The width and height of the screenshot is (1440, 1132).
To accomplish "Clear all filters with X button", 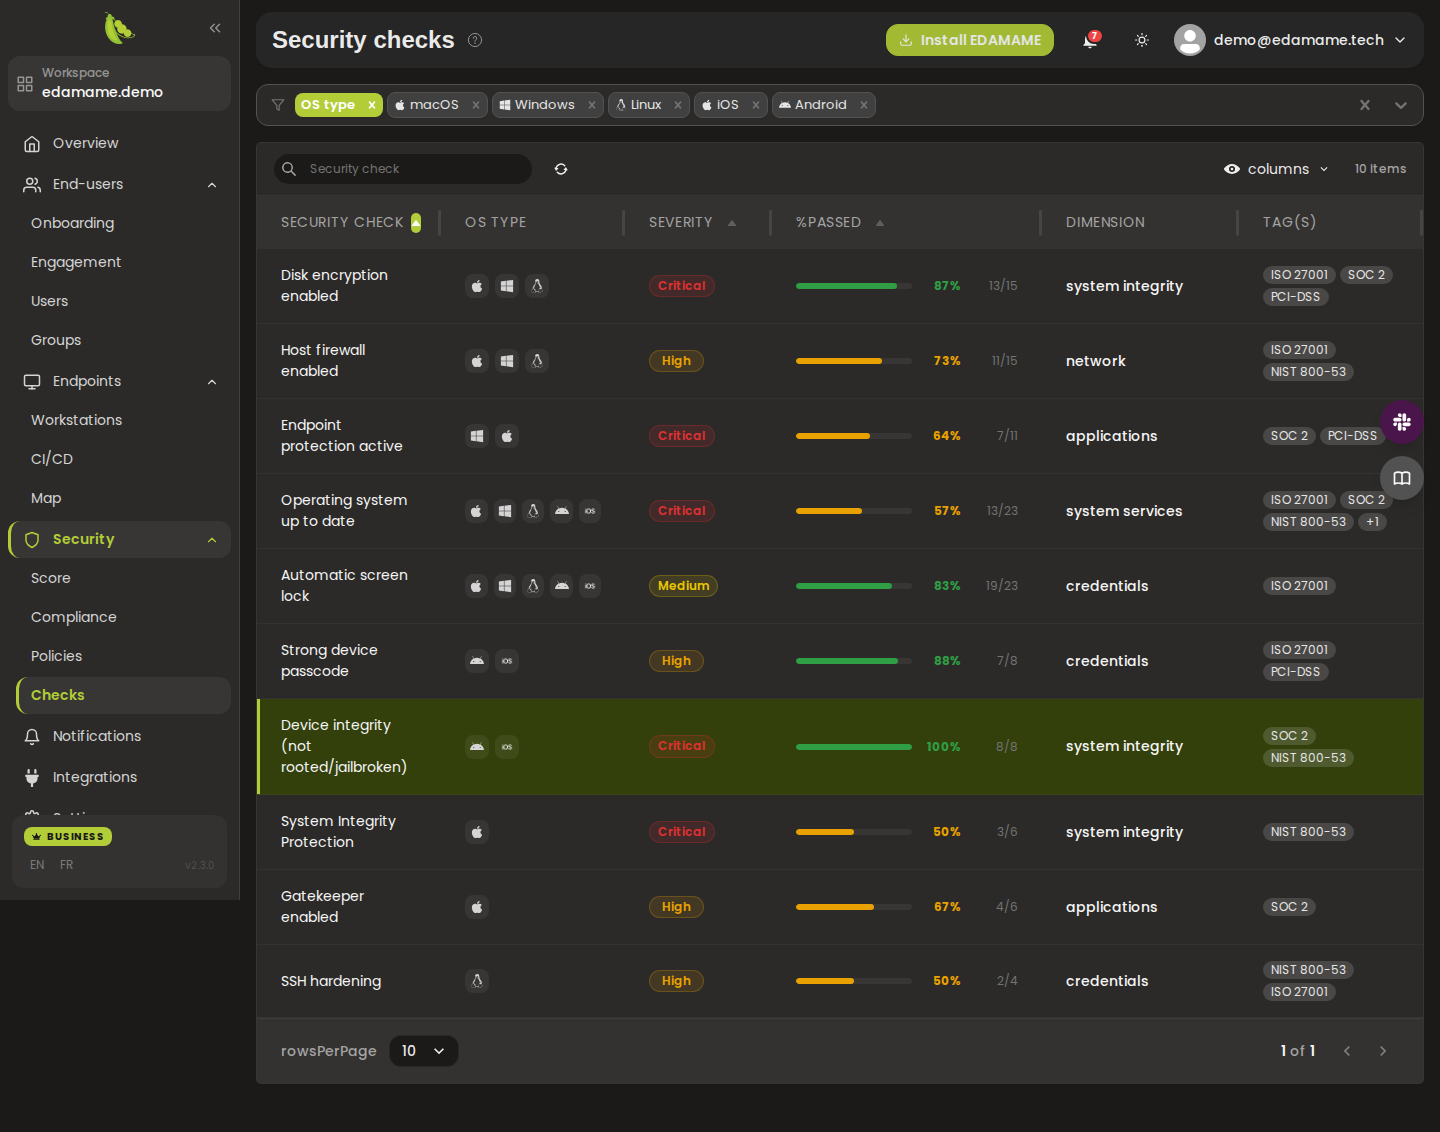I will [x=1365, y=105].
